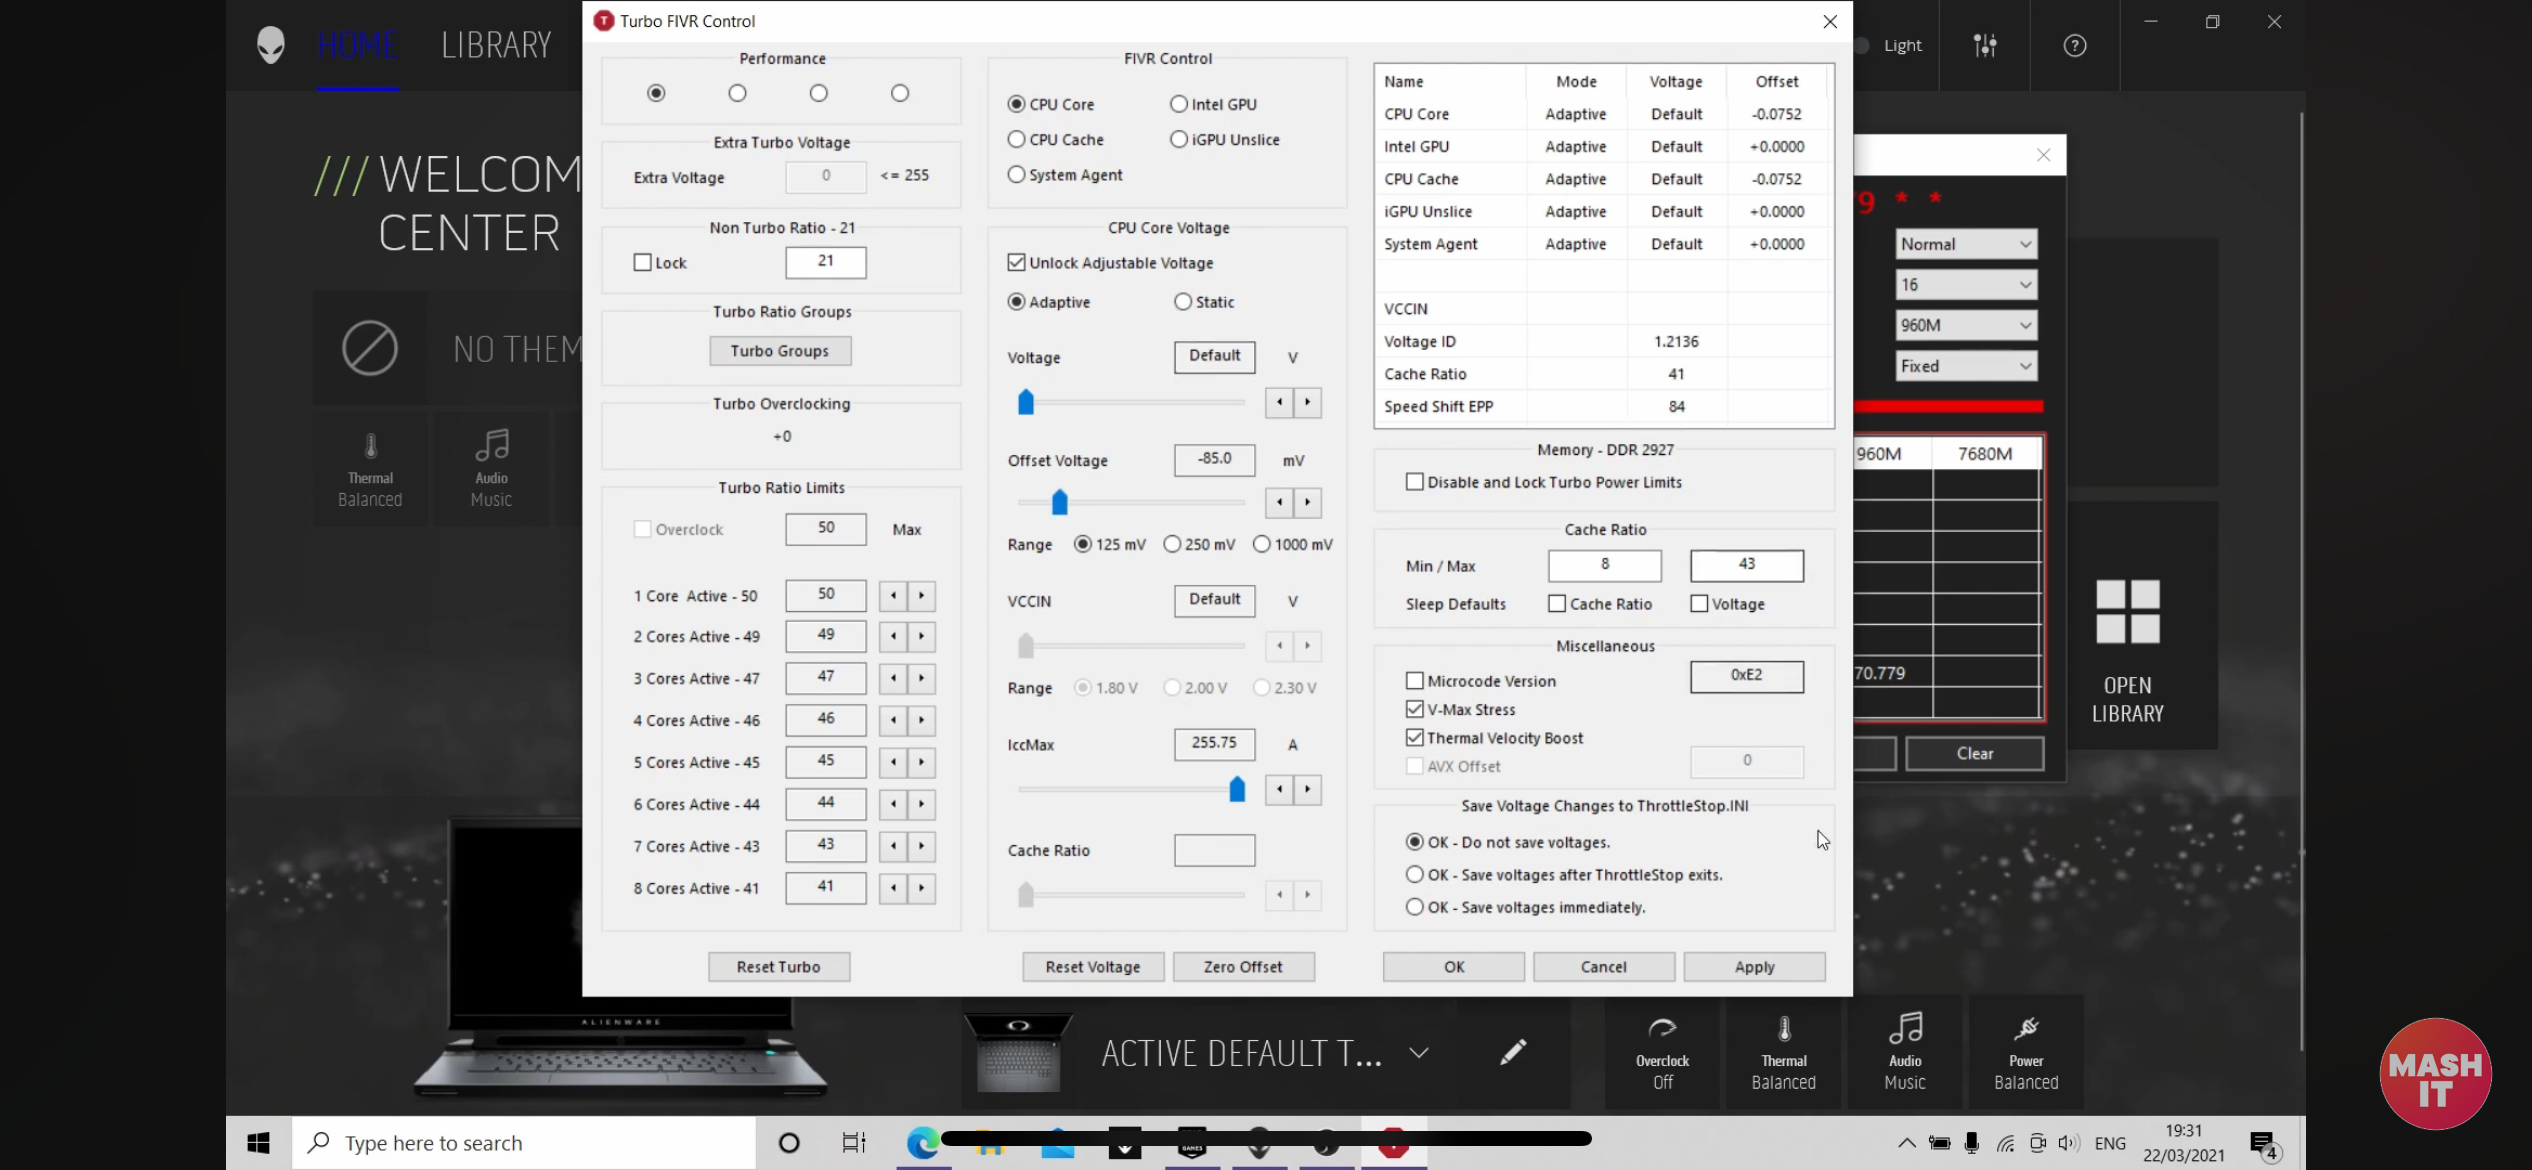Toggle the V-Max Stress checkbox
Image resolution: width=2532 pixels, height=1170 pixels.
(1415, 709)
